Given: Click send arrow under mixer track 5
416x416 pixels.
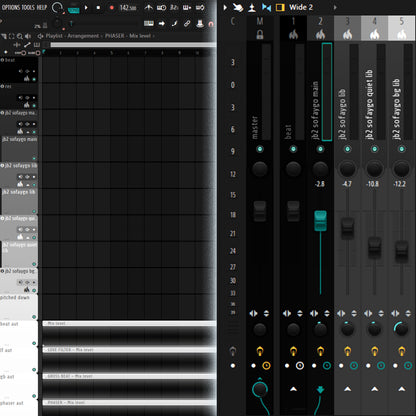Looking at the screenshot, I should click(402, 389).
